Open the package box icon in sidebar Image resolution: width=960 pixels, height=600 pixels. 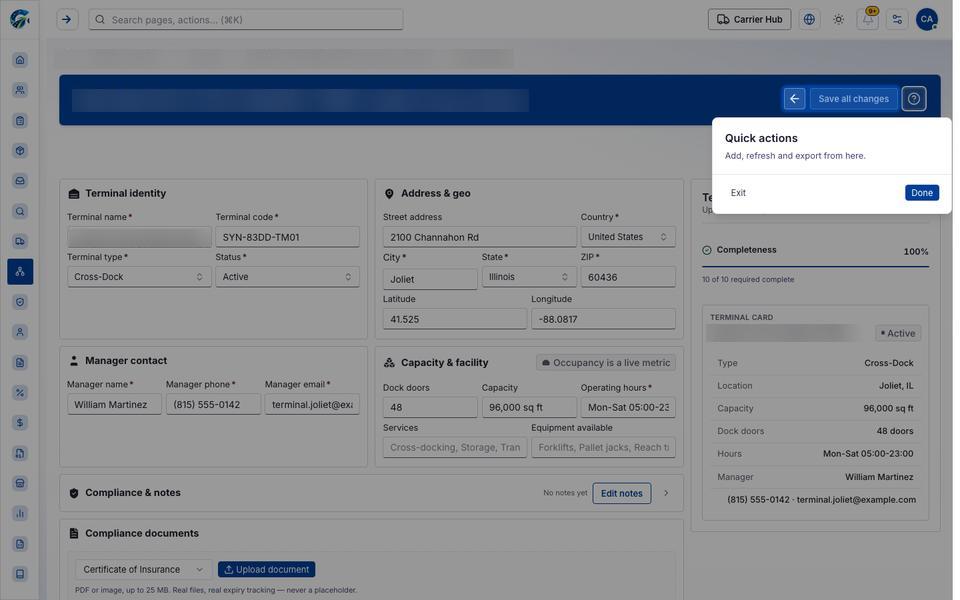[x=20, y=151]
